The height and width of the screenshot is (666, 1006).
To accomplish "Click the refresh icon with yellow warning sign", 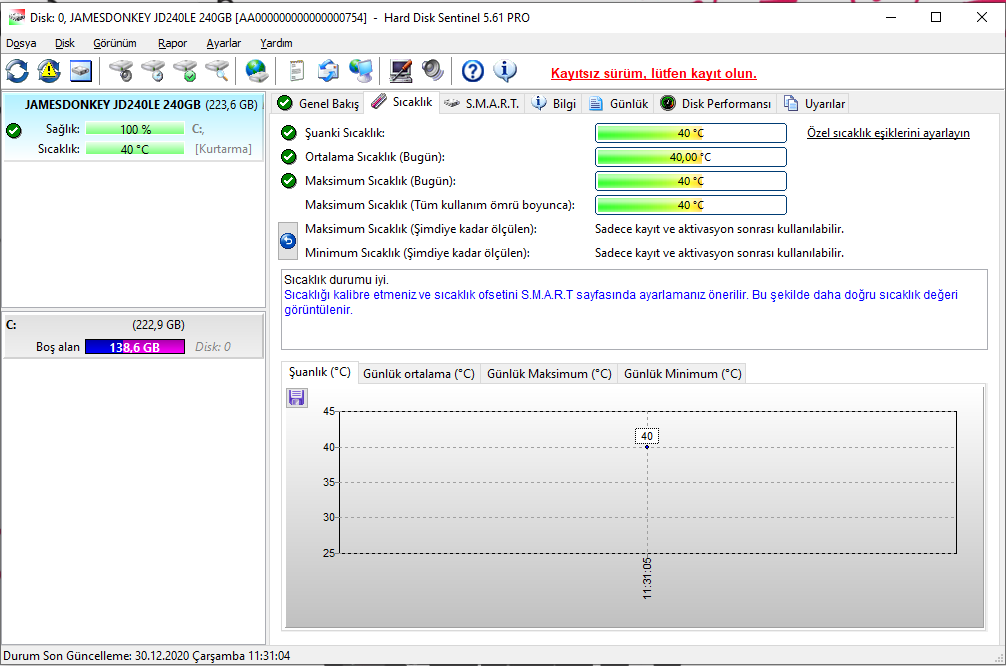I will (x=49, y=71).
